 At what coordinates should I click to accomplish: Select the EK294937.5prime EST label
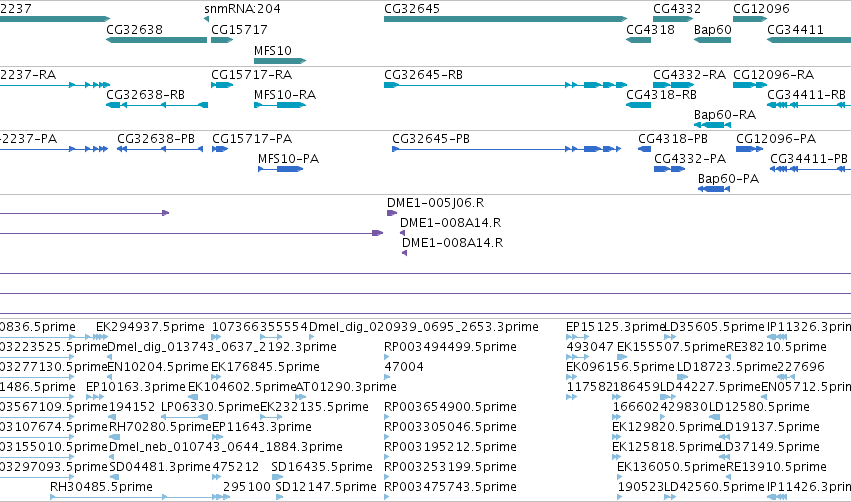150,327
